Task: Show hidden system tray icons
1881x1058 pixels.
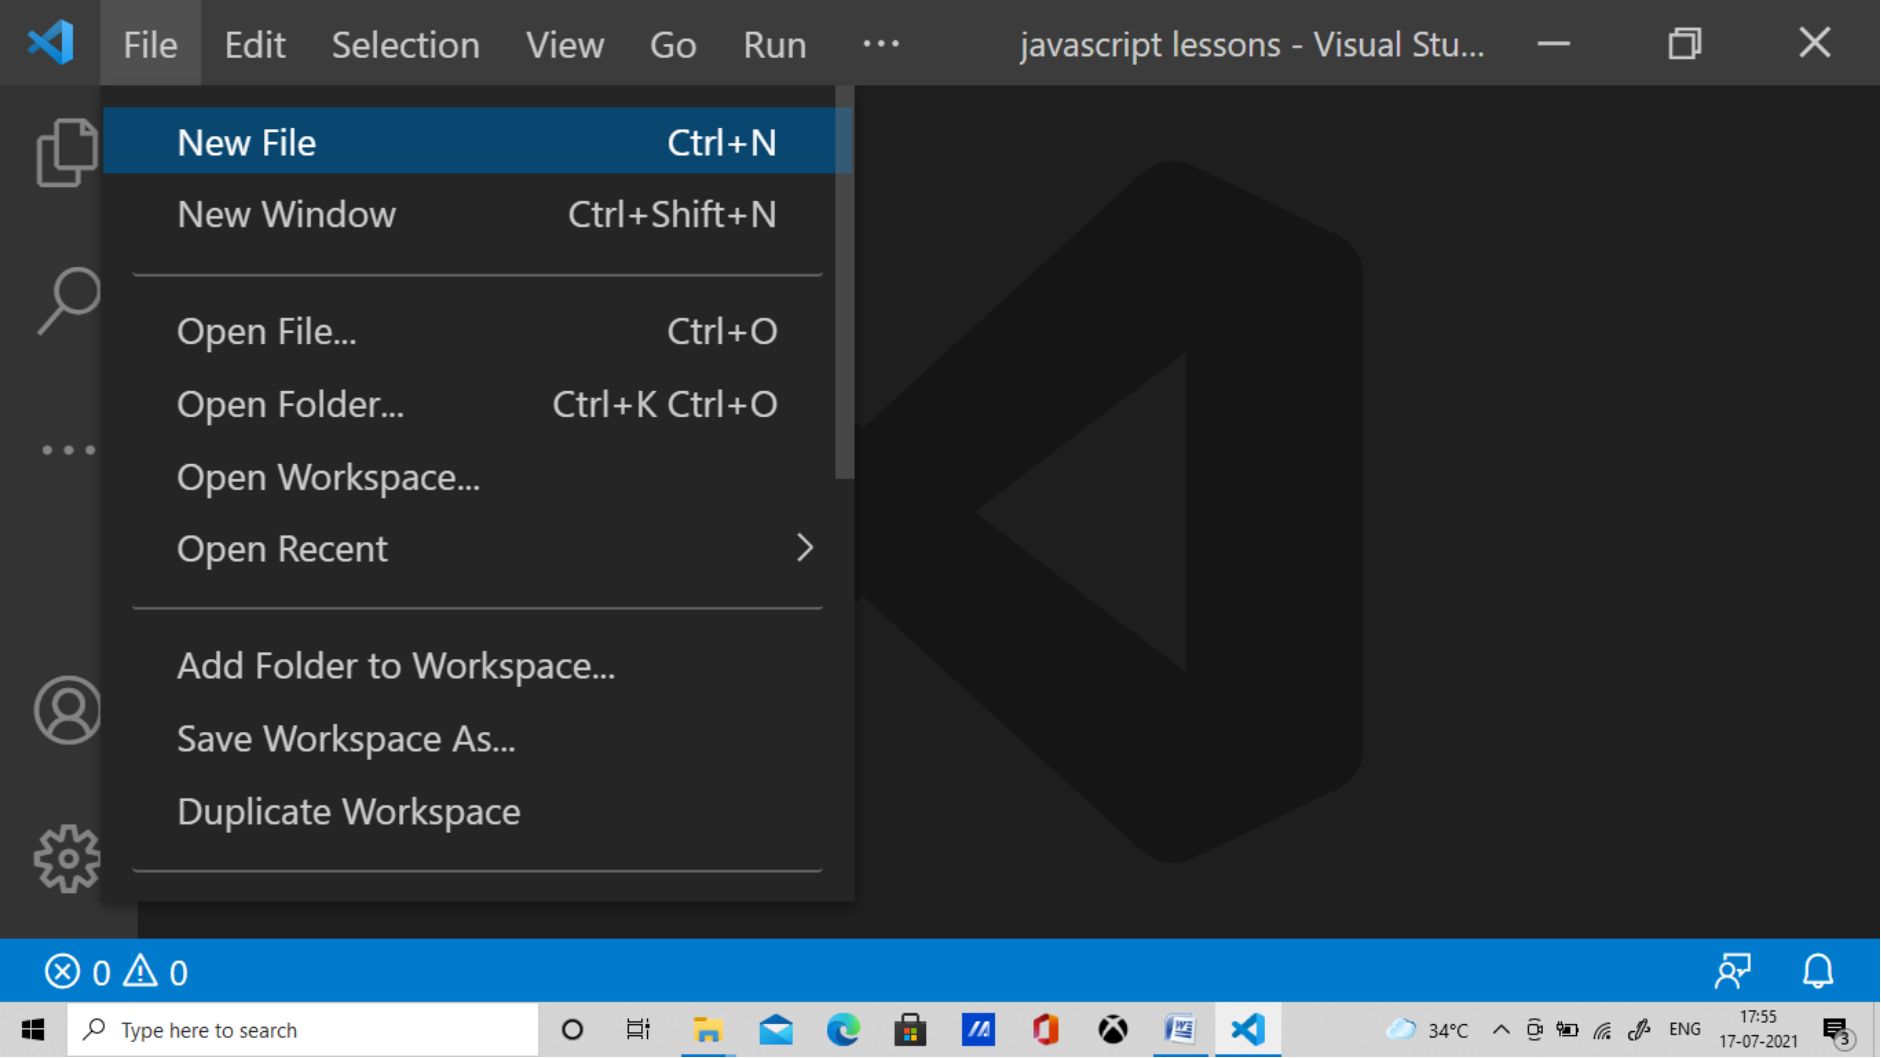Action: point(1501,1029)
